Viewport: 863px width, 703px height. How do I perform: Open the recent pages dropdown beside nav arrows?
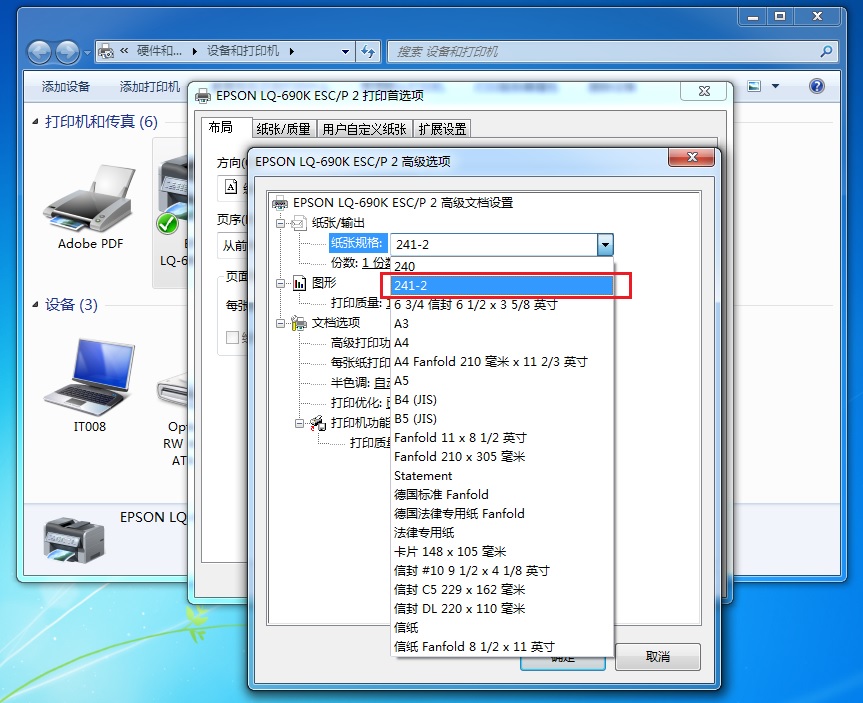[87, 53]
